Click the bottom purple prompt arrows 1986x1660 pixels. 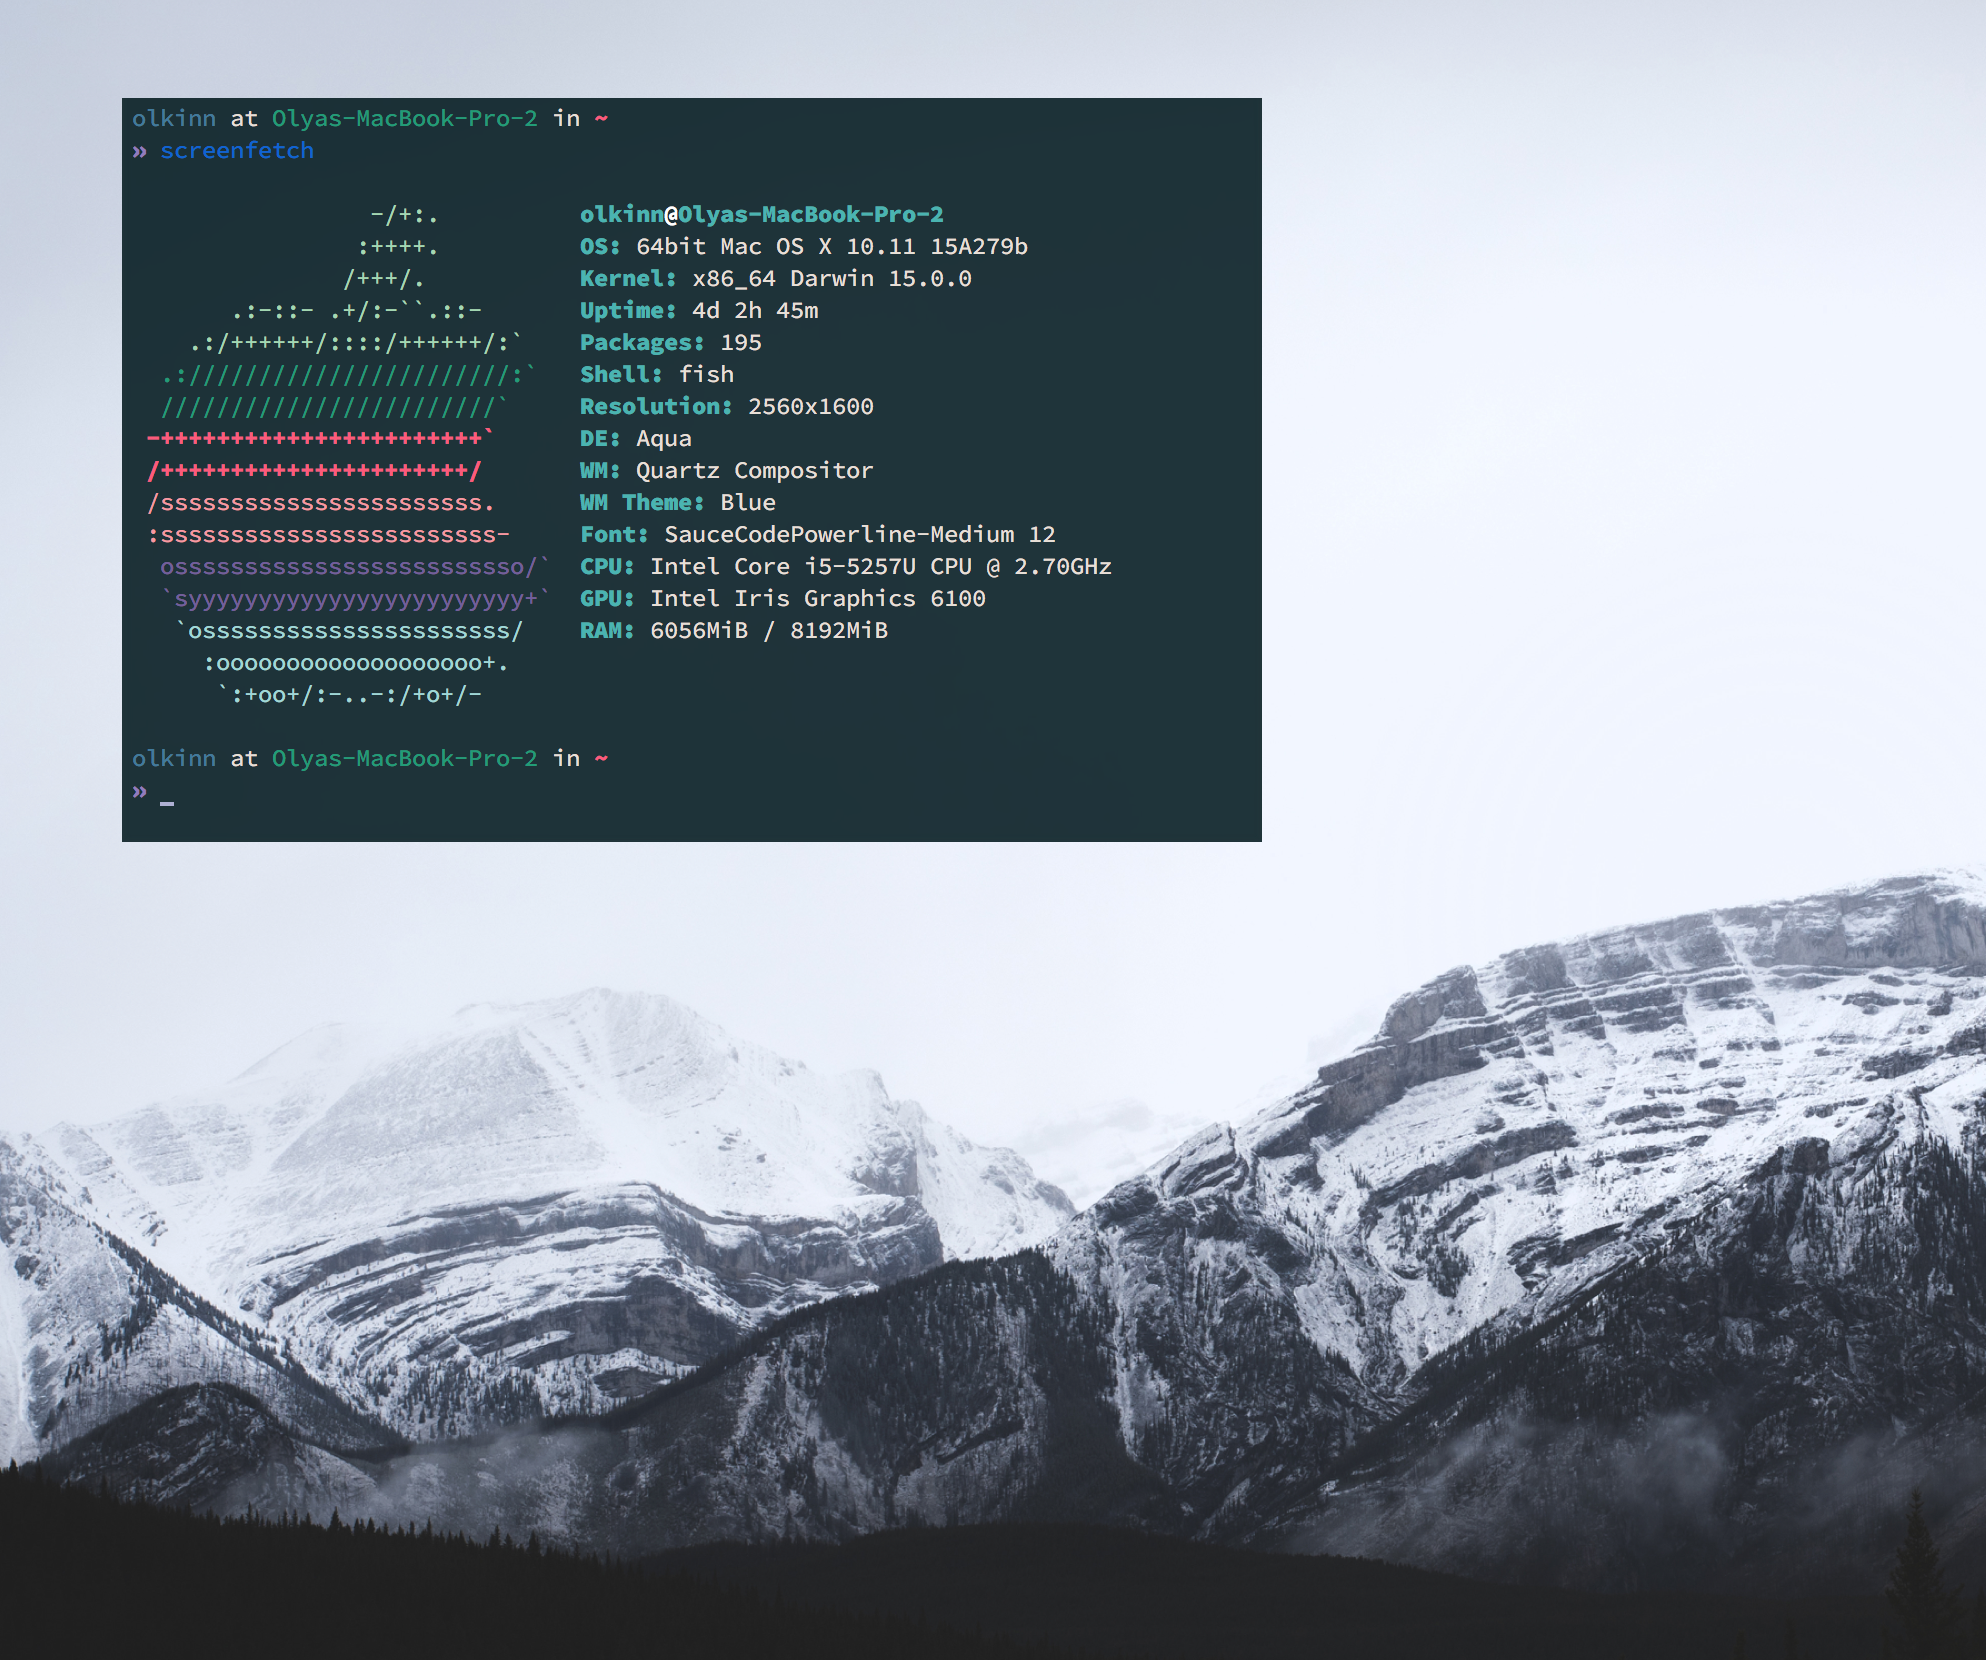(140, 791)
